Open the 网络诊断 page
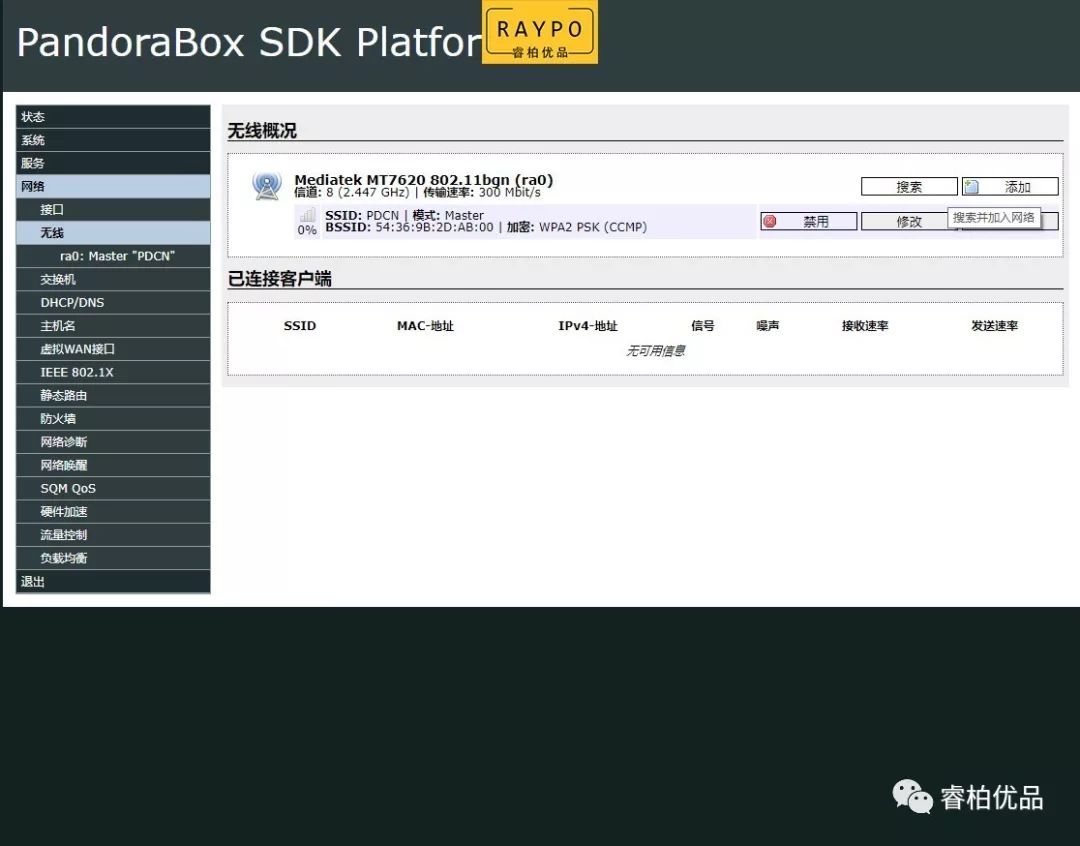1080x846 pixels. pos(113,442)
